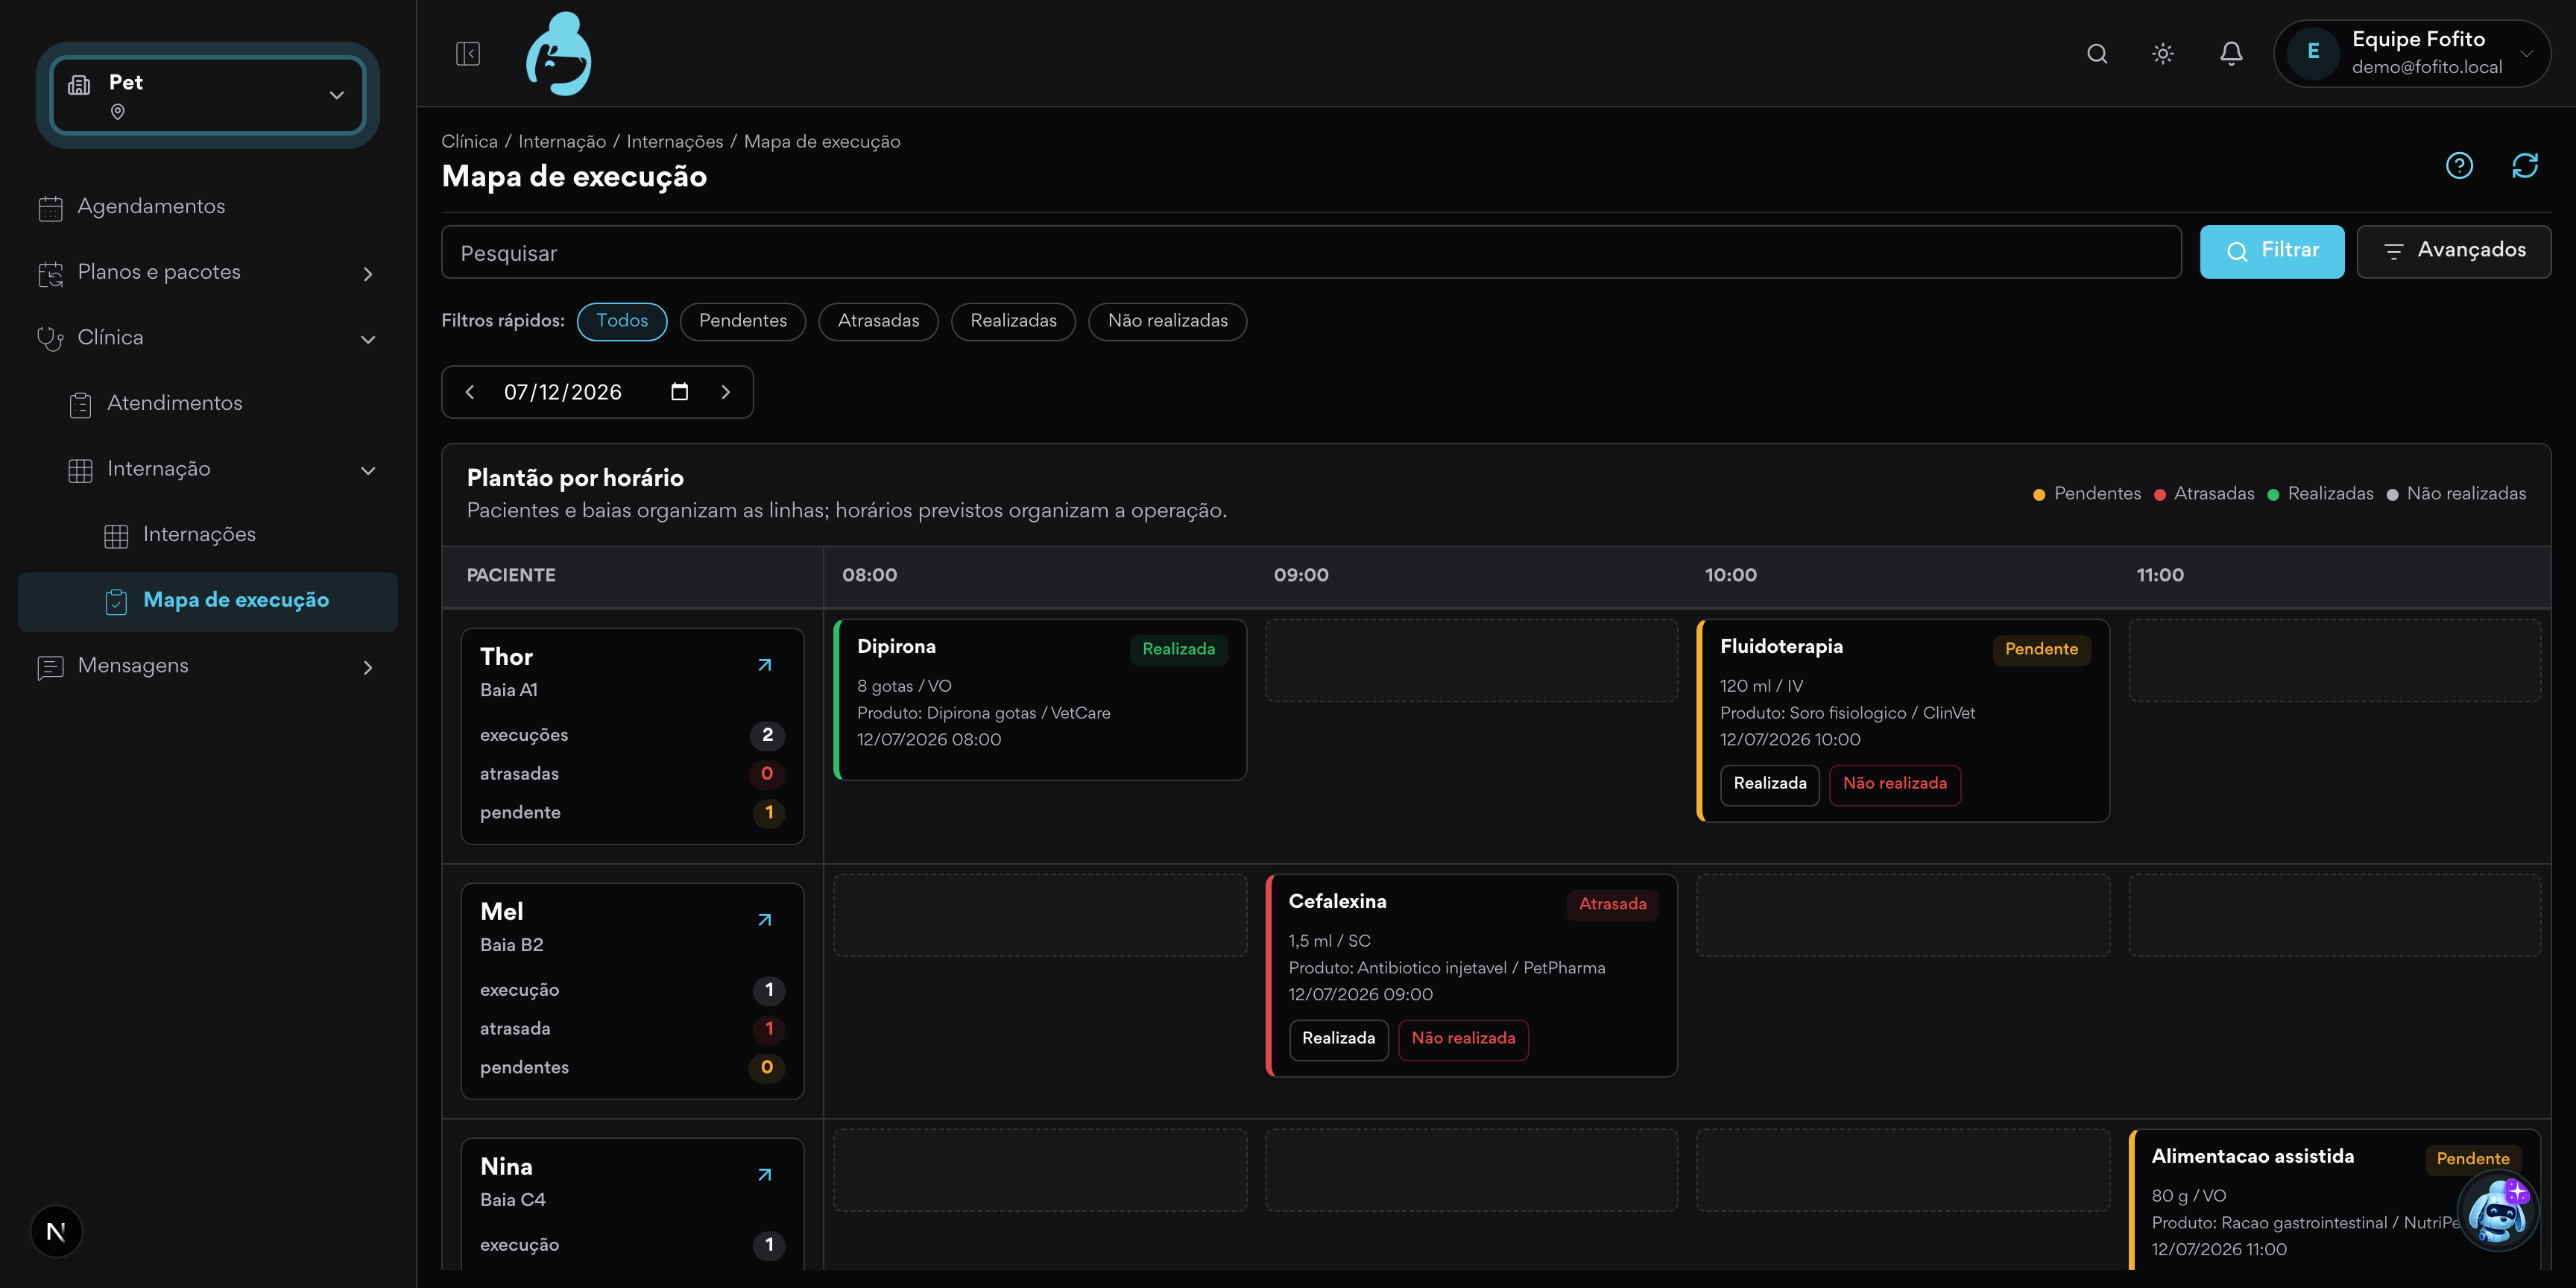Click the Internação breadcrumb link
This screenshot has height=1288, width=2576.
(x=562, y=142)
